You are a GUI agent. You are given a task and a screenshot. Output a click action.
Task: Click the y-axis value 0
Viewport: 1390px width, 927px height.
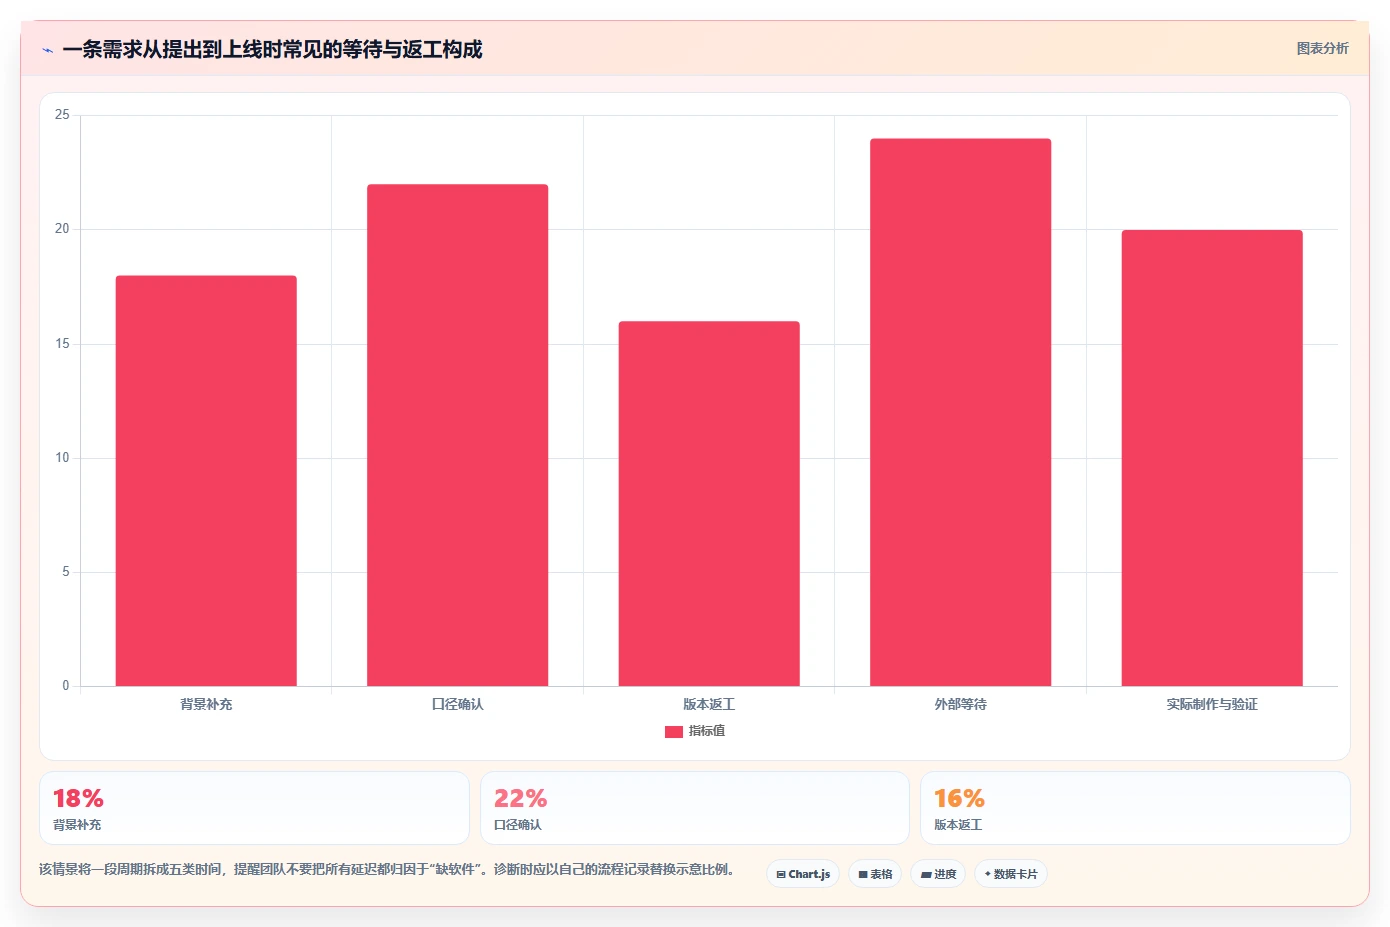[x=66, y=686]
